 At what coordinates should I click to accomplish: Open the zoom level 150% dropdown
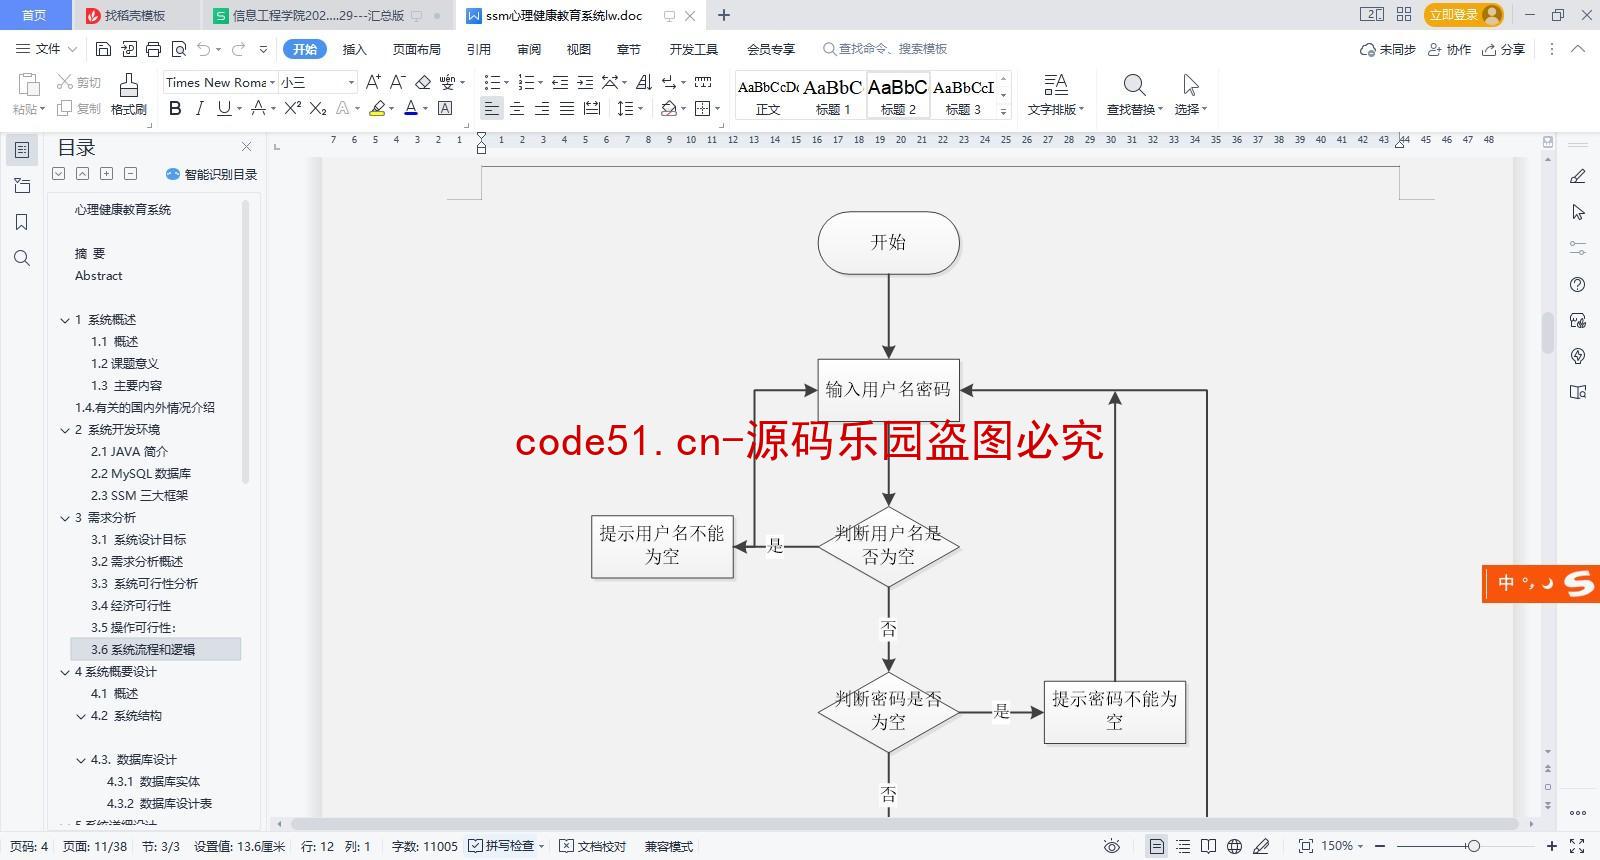tap(1343, 846)
